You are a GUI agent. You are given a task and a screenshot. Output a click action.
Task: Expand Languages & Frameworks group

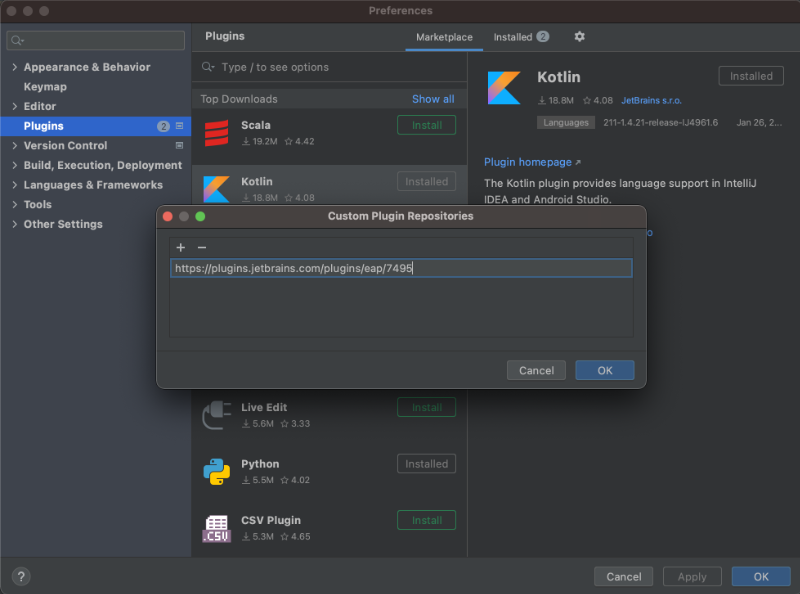pos(14,185)
